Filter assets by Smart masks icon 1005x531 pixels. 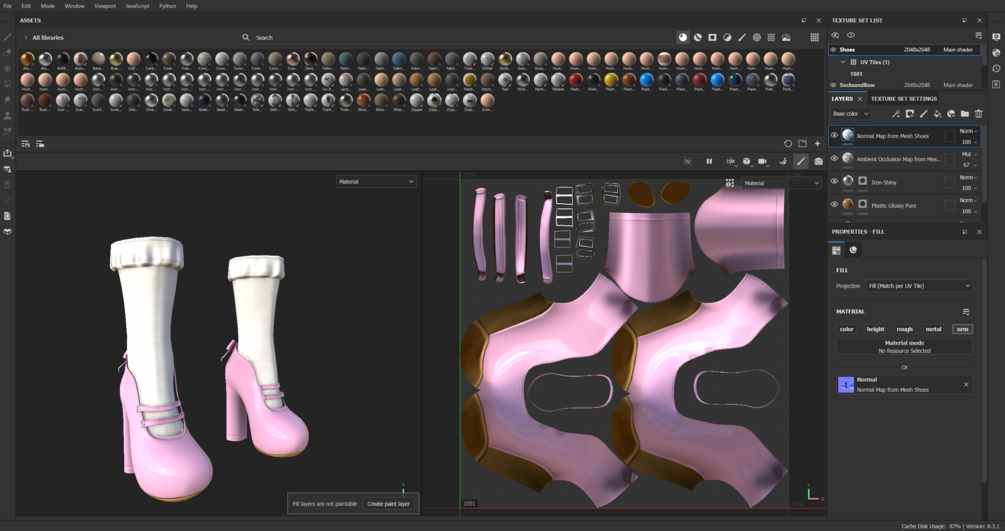tap(712, 37)
